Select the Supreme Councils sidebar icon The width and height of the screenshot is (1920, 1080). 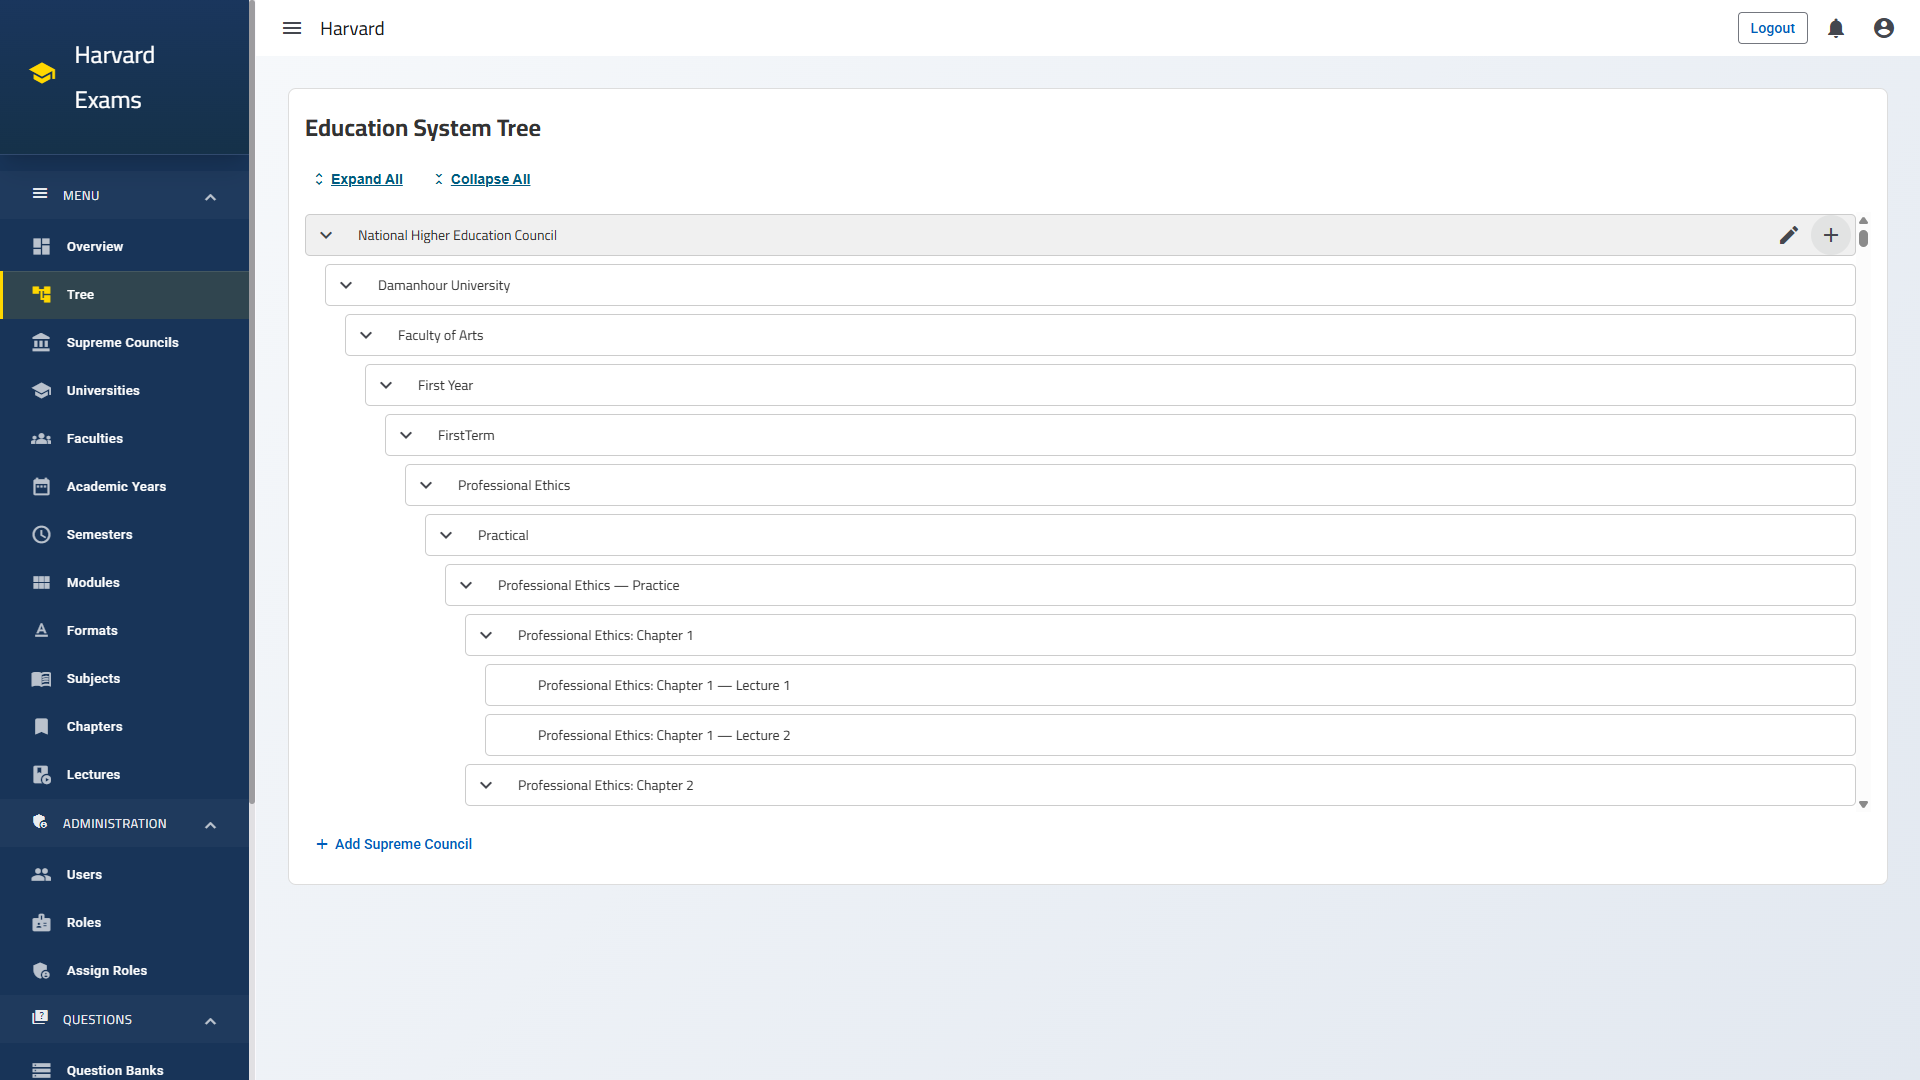(41, 342)
